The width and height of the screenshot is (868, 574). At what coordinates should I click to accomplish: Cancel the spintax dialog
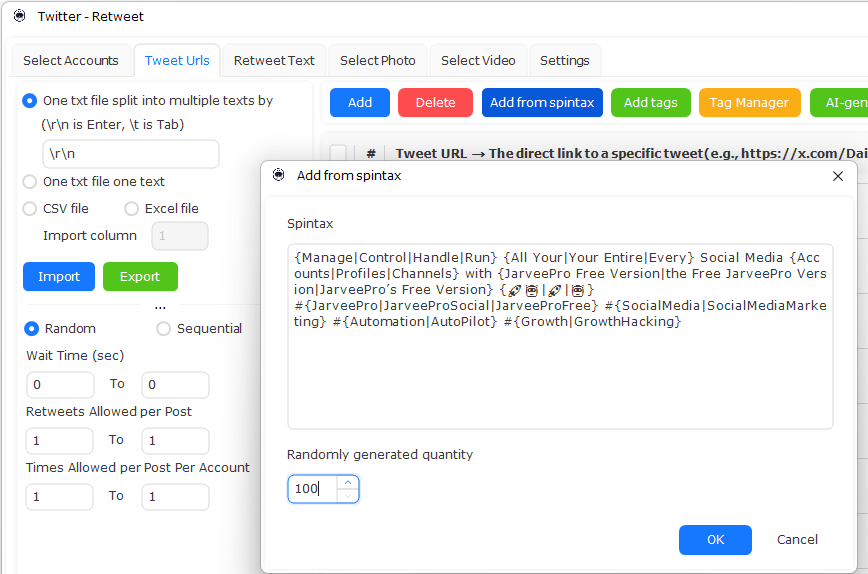point(797,540)
